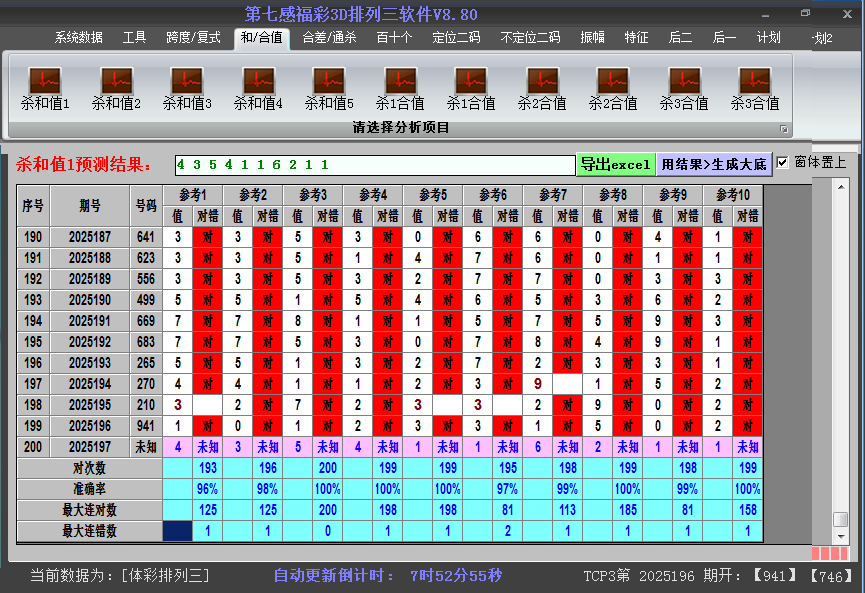Click 最大连对数 value 185 under 参考8
865x593 pixels.
pyautogui.click(x=628, y=510)
